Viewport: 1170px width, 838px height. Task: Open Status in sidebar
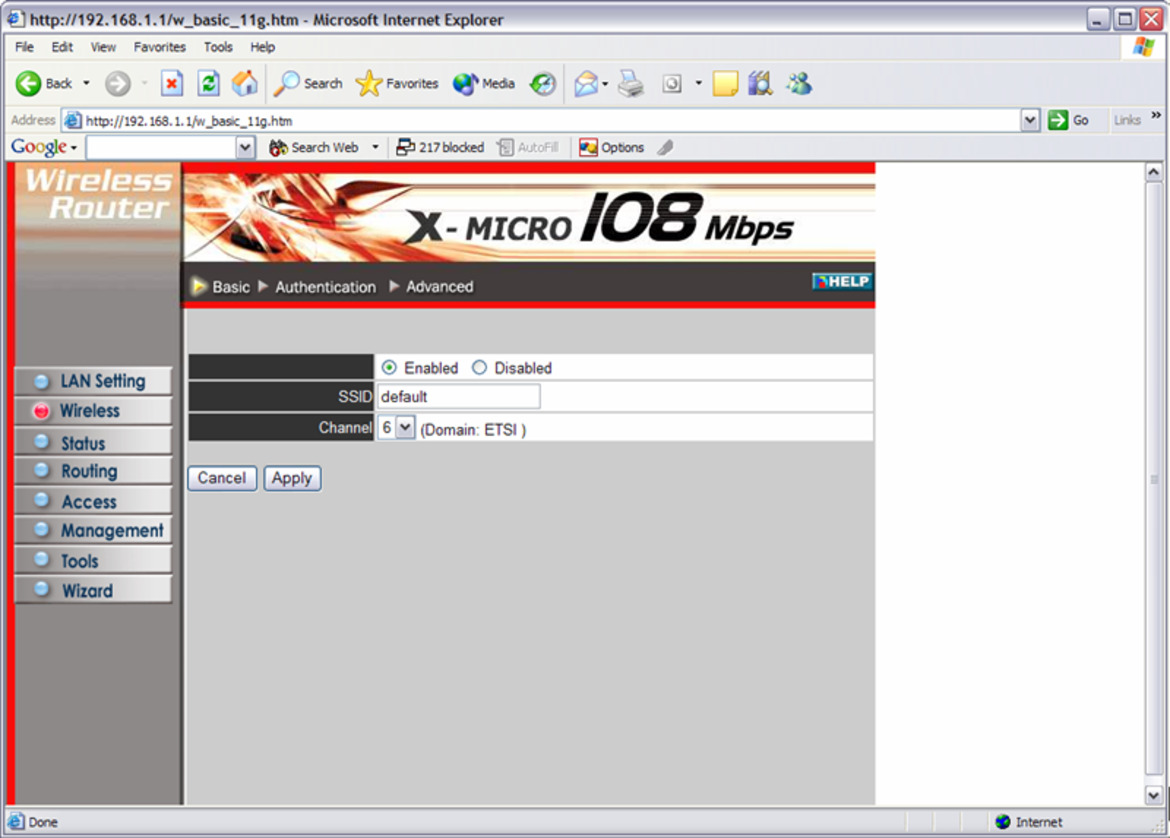point(93,443)
